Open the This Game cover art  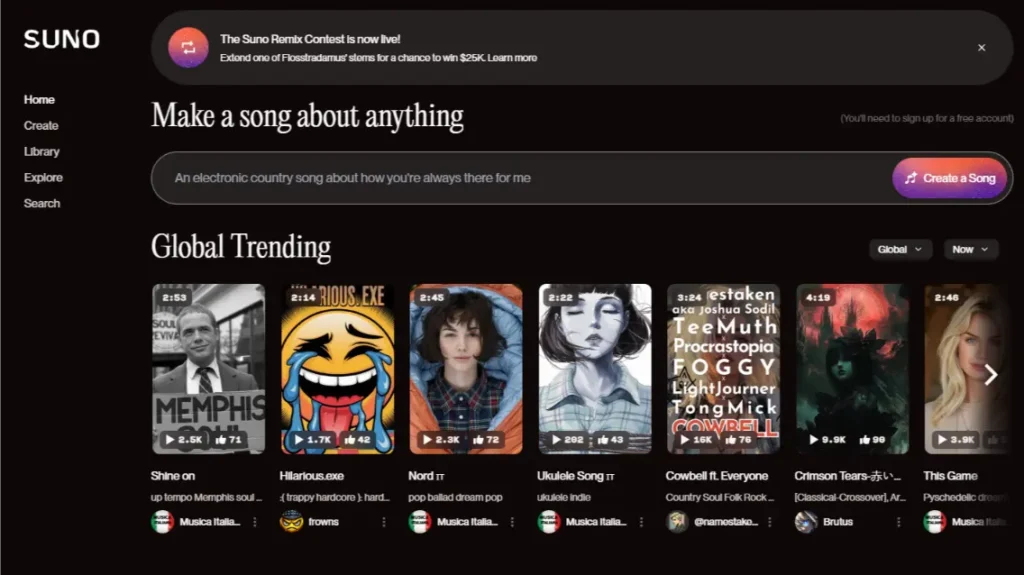(965, 369)
